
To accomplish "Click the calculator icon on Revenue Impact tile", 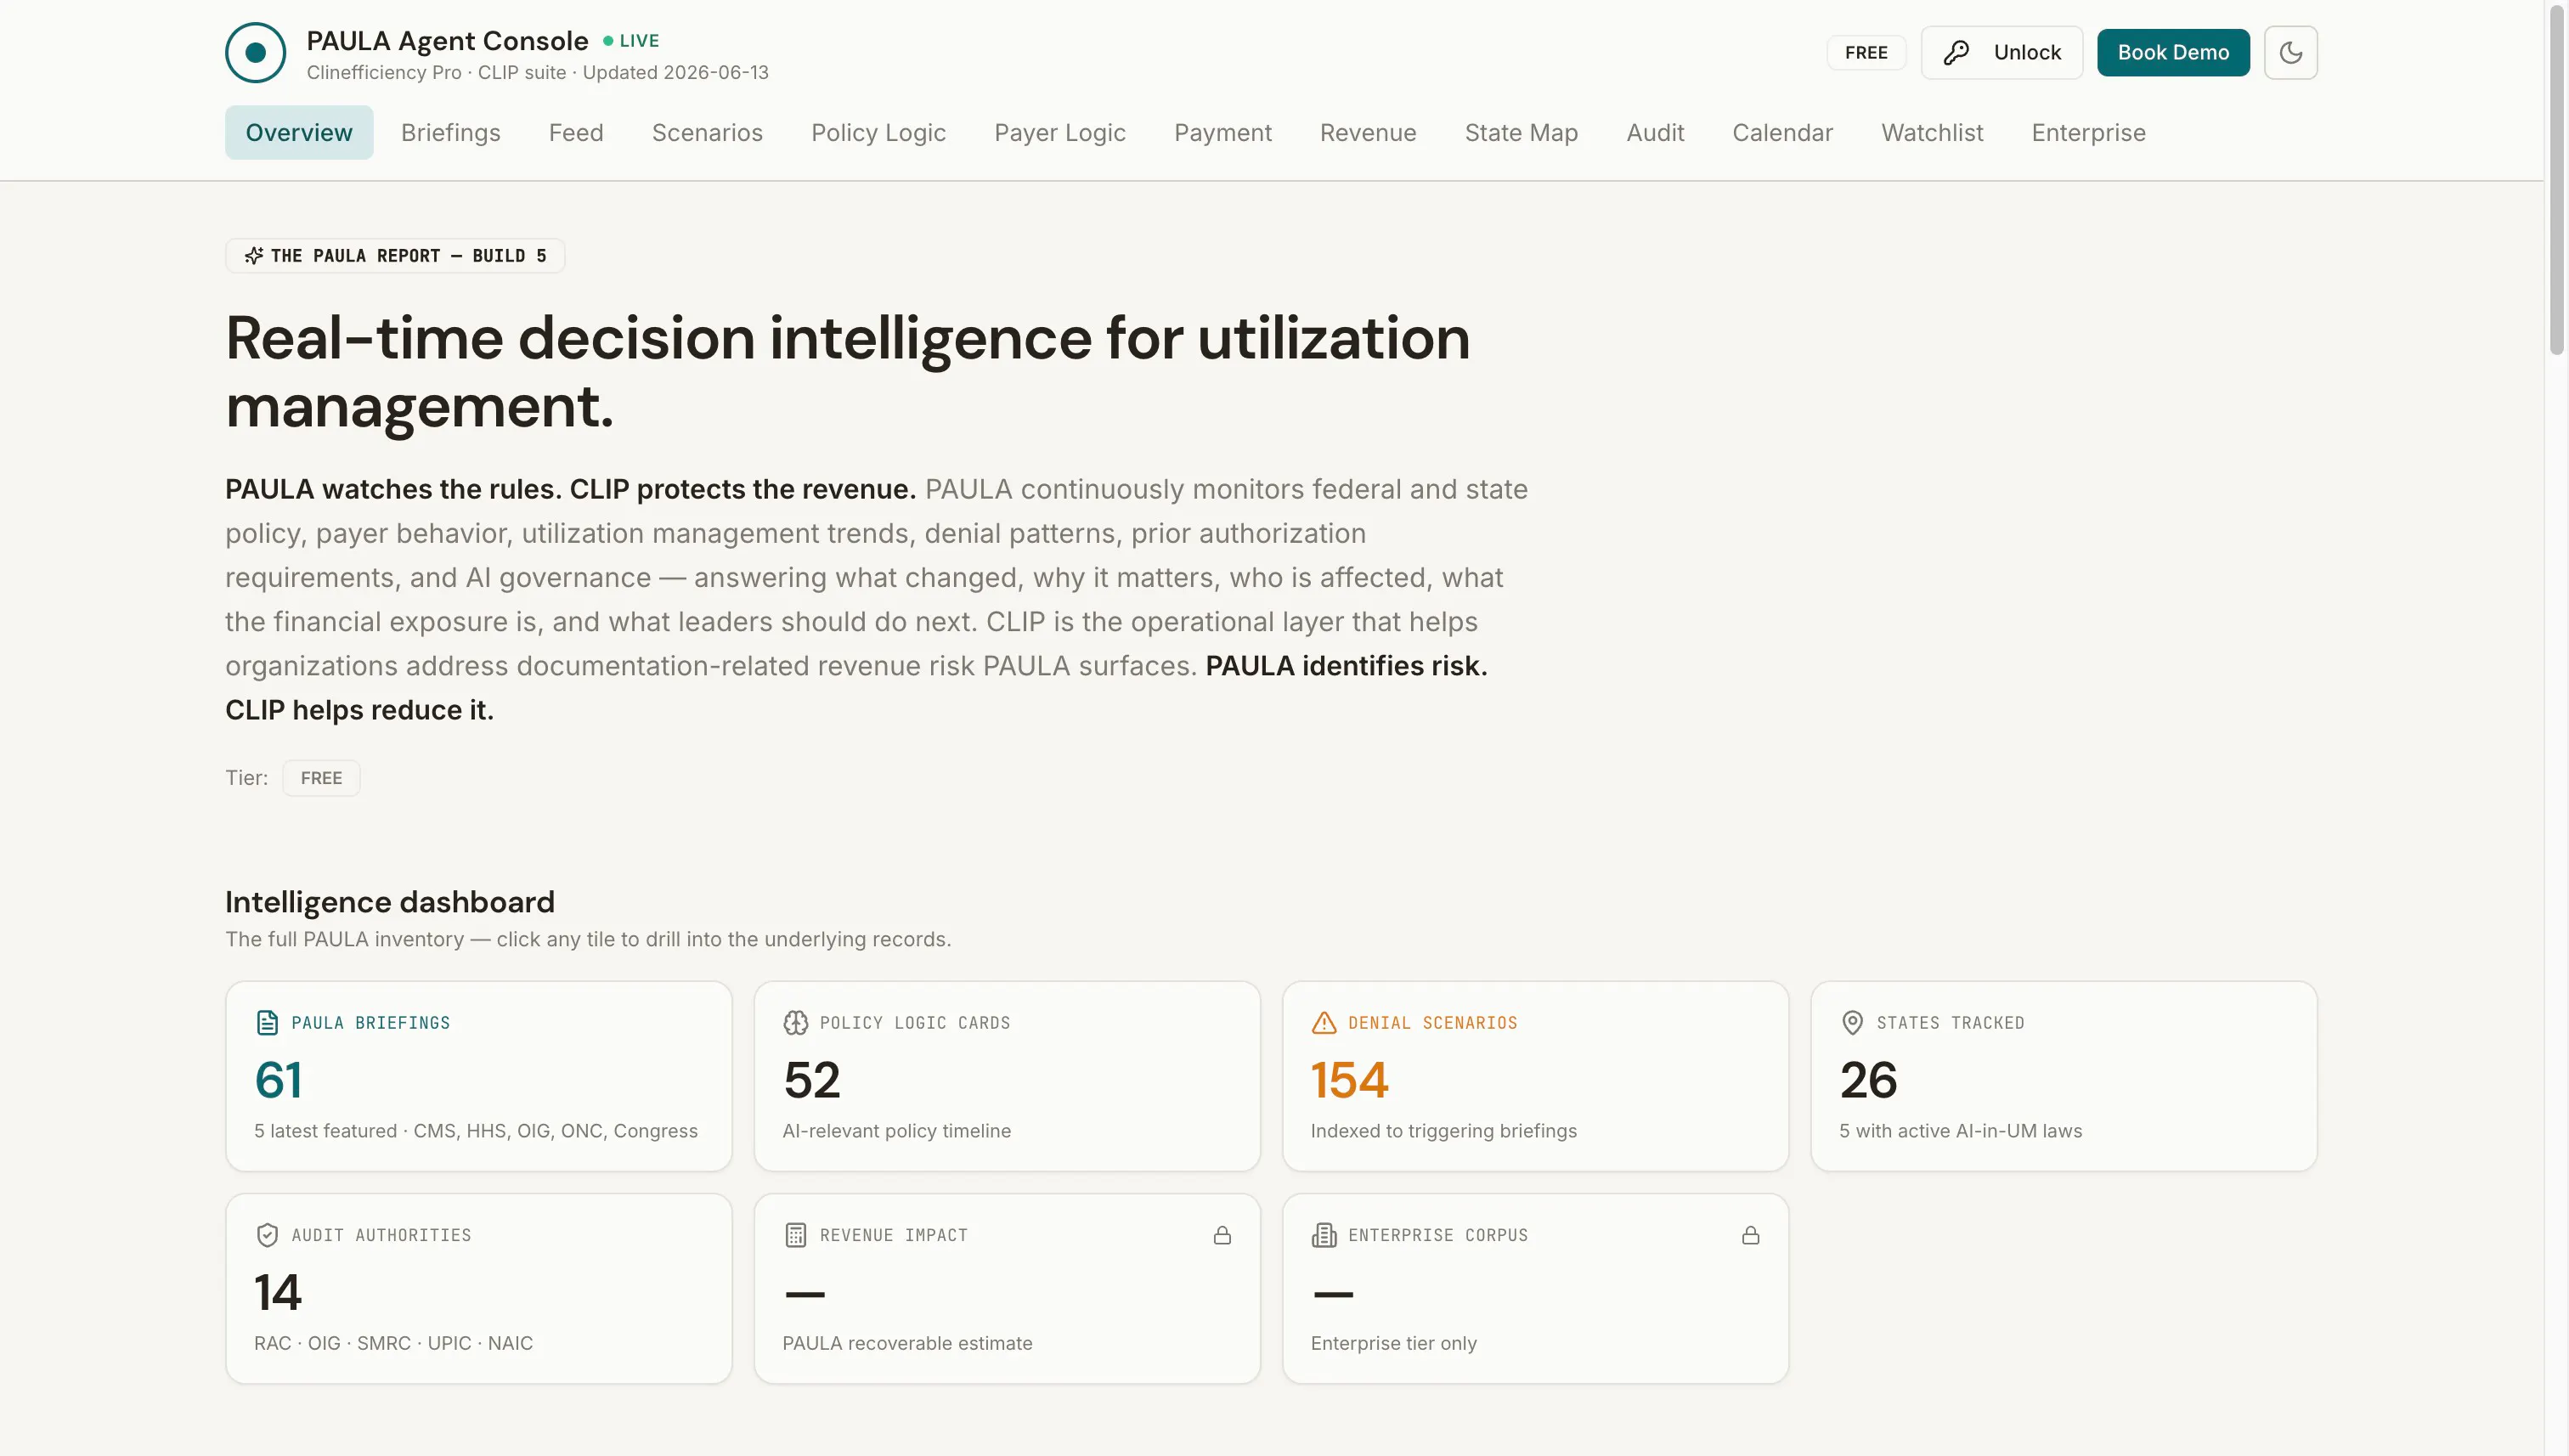I will (x=795, y=1236).
